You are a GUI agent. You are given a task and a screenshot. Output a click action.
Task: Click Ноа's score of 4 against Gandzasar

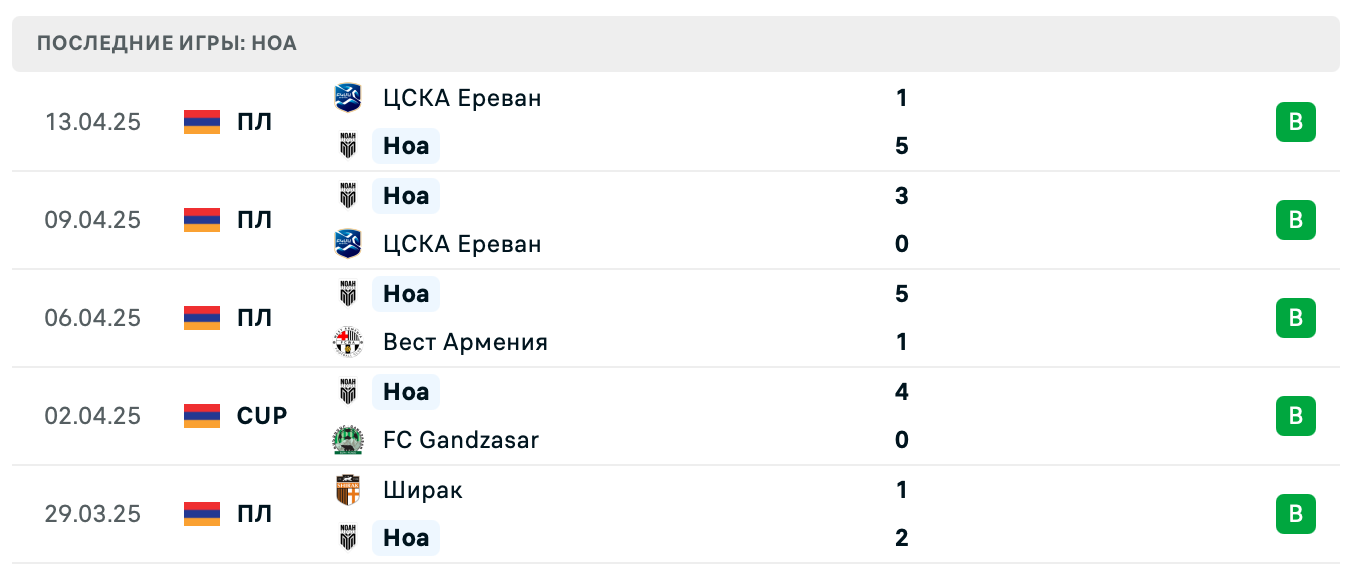[x=901, y=392]
